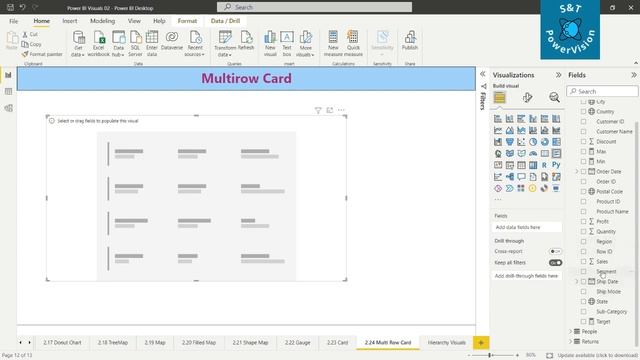Viewport: 640px width, 360px height.
Task: Click Update available link in status bar
Action: (x=598, y=356)
